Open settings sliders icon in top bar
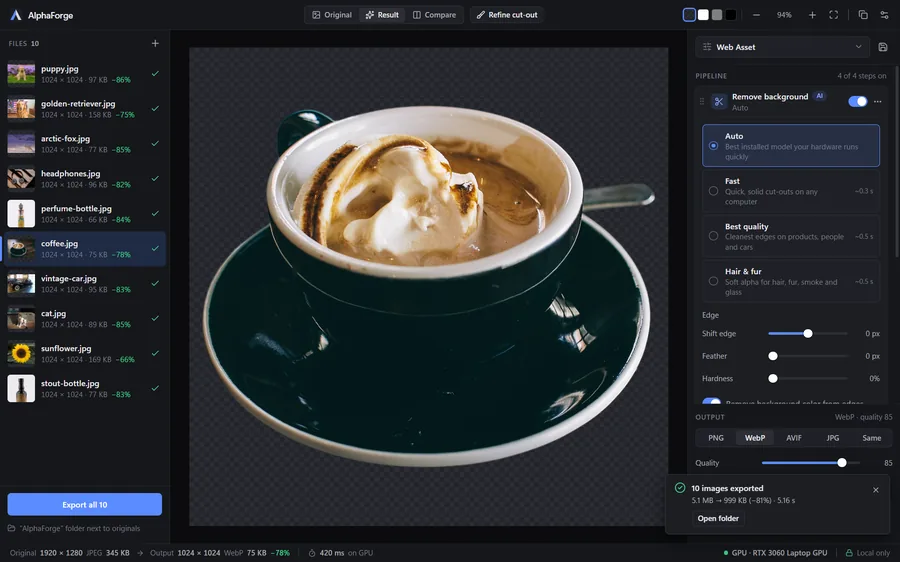900x562 pixels. 885,15
